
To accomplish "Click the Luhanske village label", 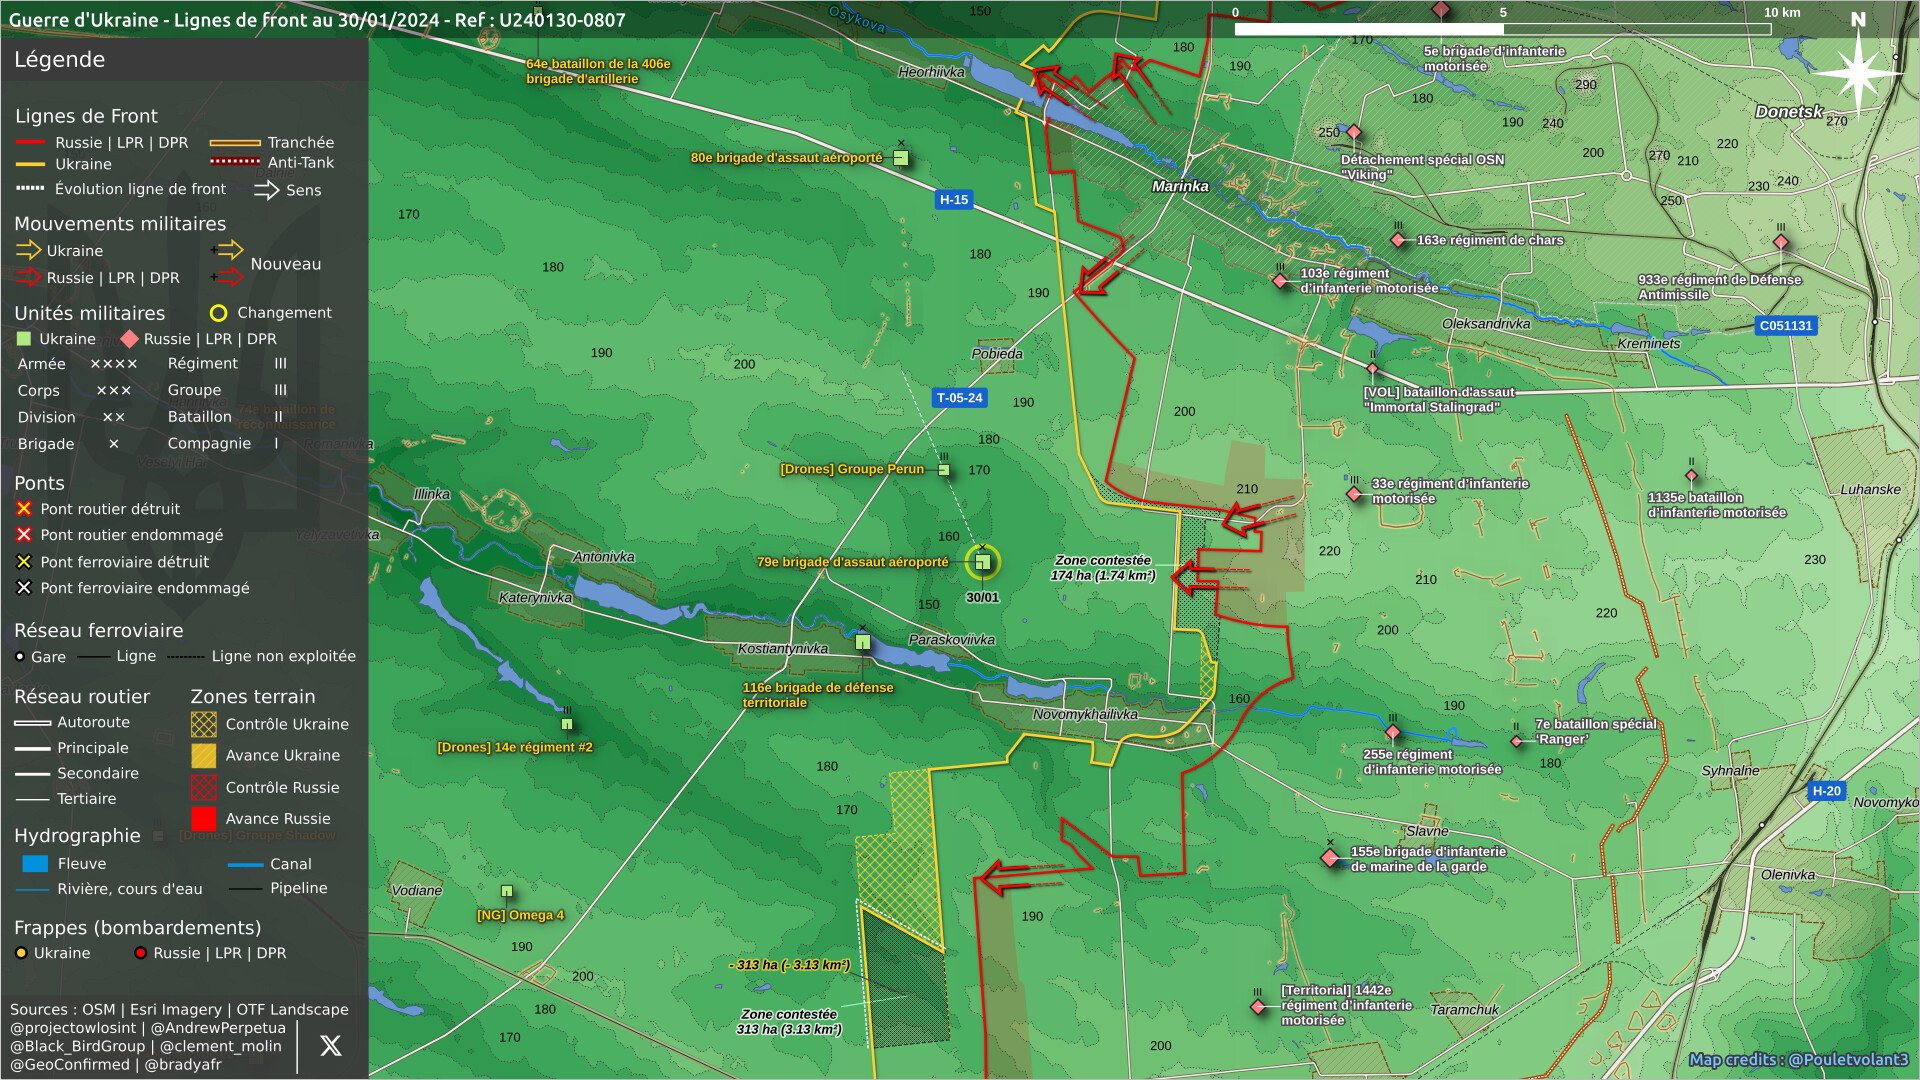I will pos(1870,489).
